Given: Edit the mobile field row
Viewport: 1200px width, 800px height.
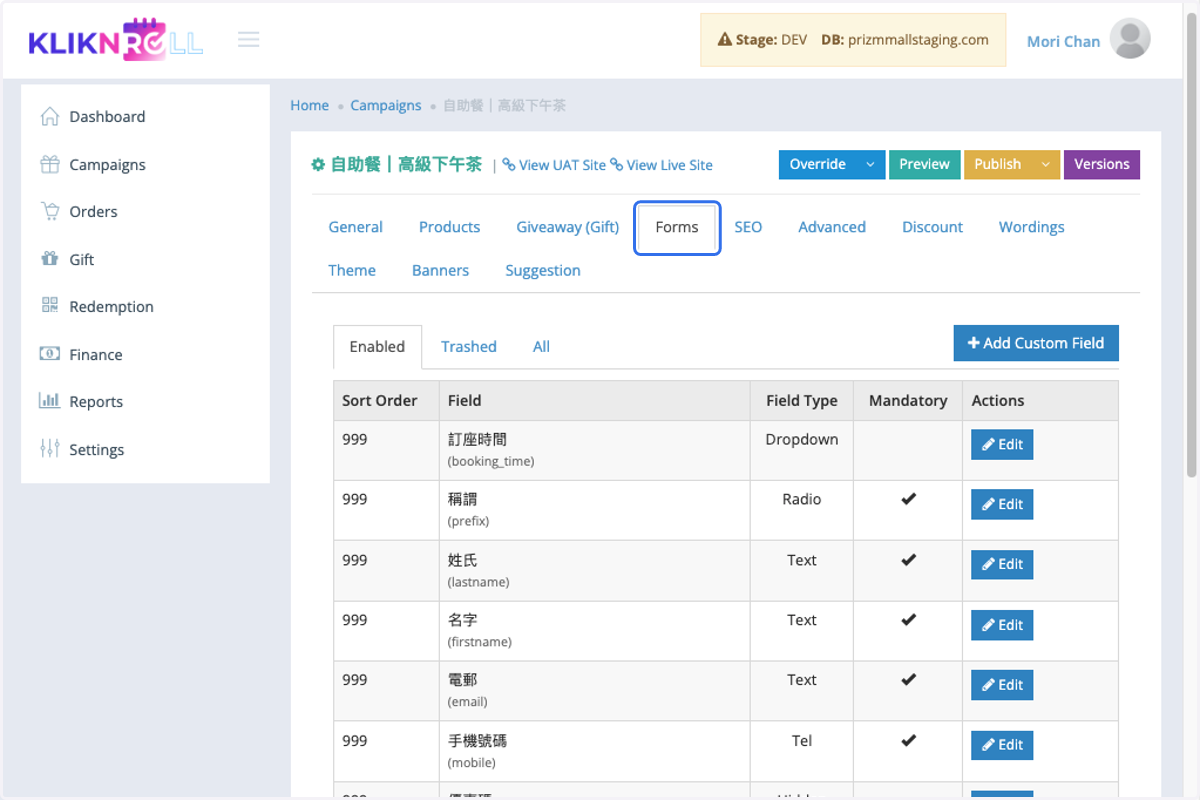Looking at the screenshot, I should [1002, 745].
